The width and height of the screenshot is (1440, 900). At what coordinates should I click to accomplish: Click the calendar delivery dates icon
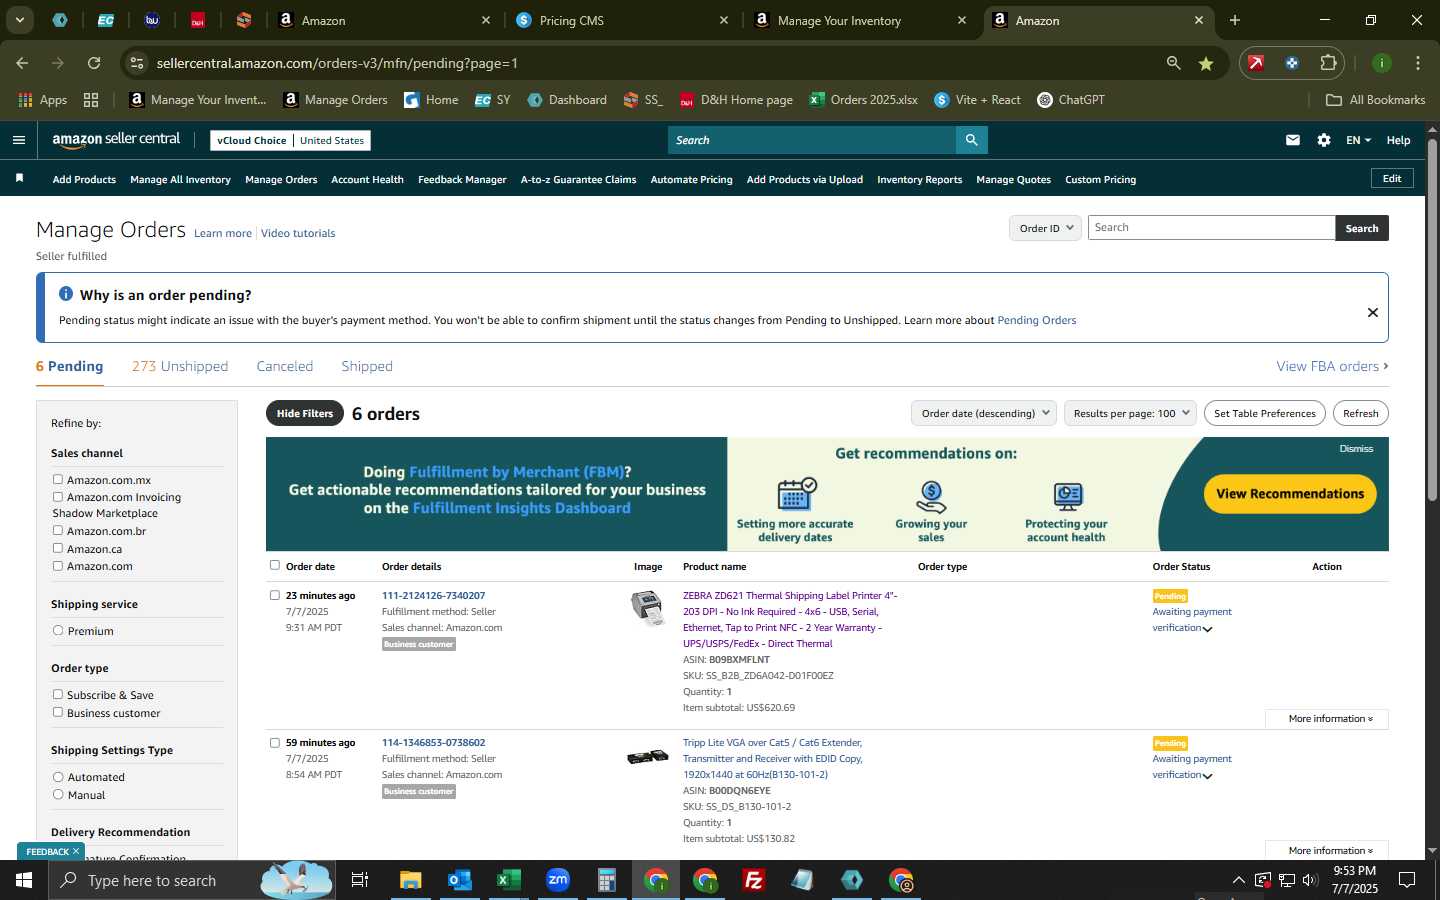pyautogui.click(x=796, y=495)
